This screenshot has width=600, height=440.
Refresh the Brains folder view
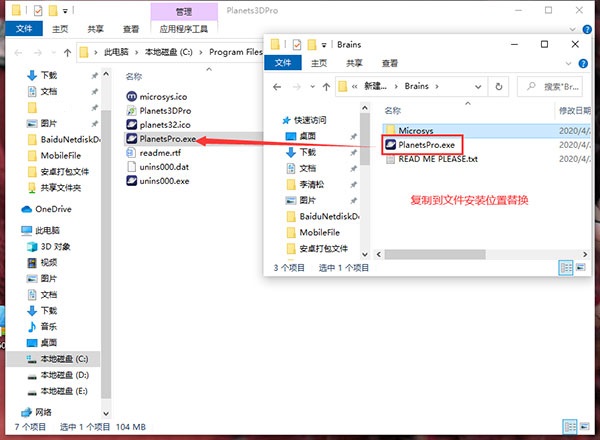tap(499, 87)
